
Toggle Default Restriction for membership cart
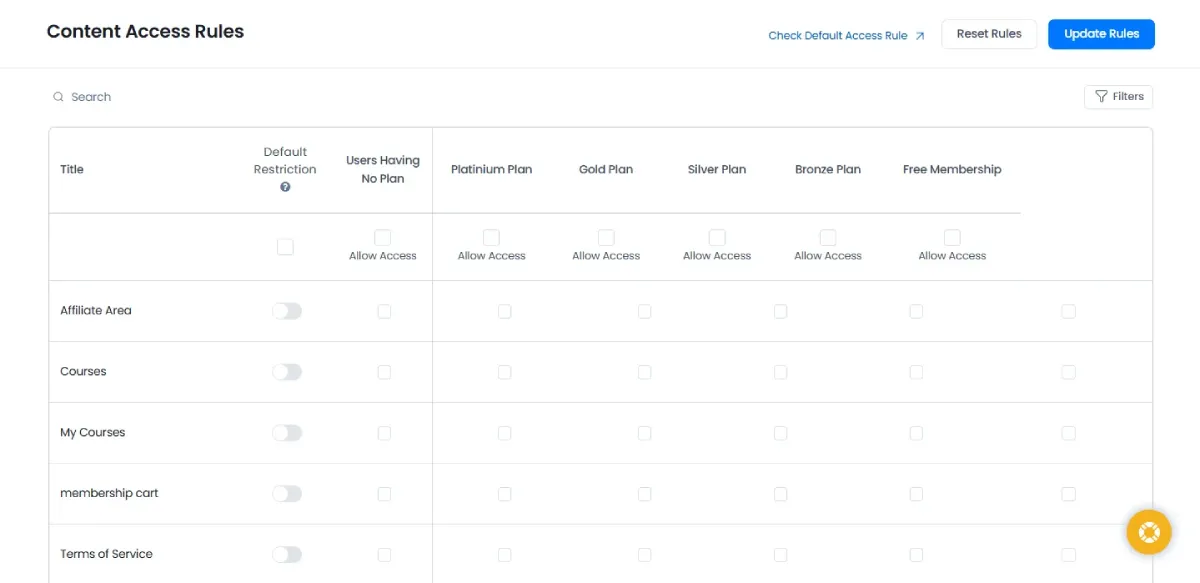click(x=286, y=494)
